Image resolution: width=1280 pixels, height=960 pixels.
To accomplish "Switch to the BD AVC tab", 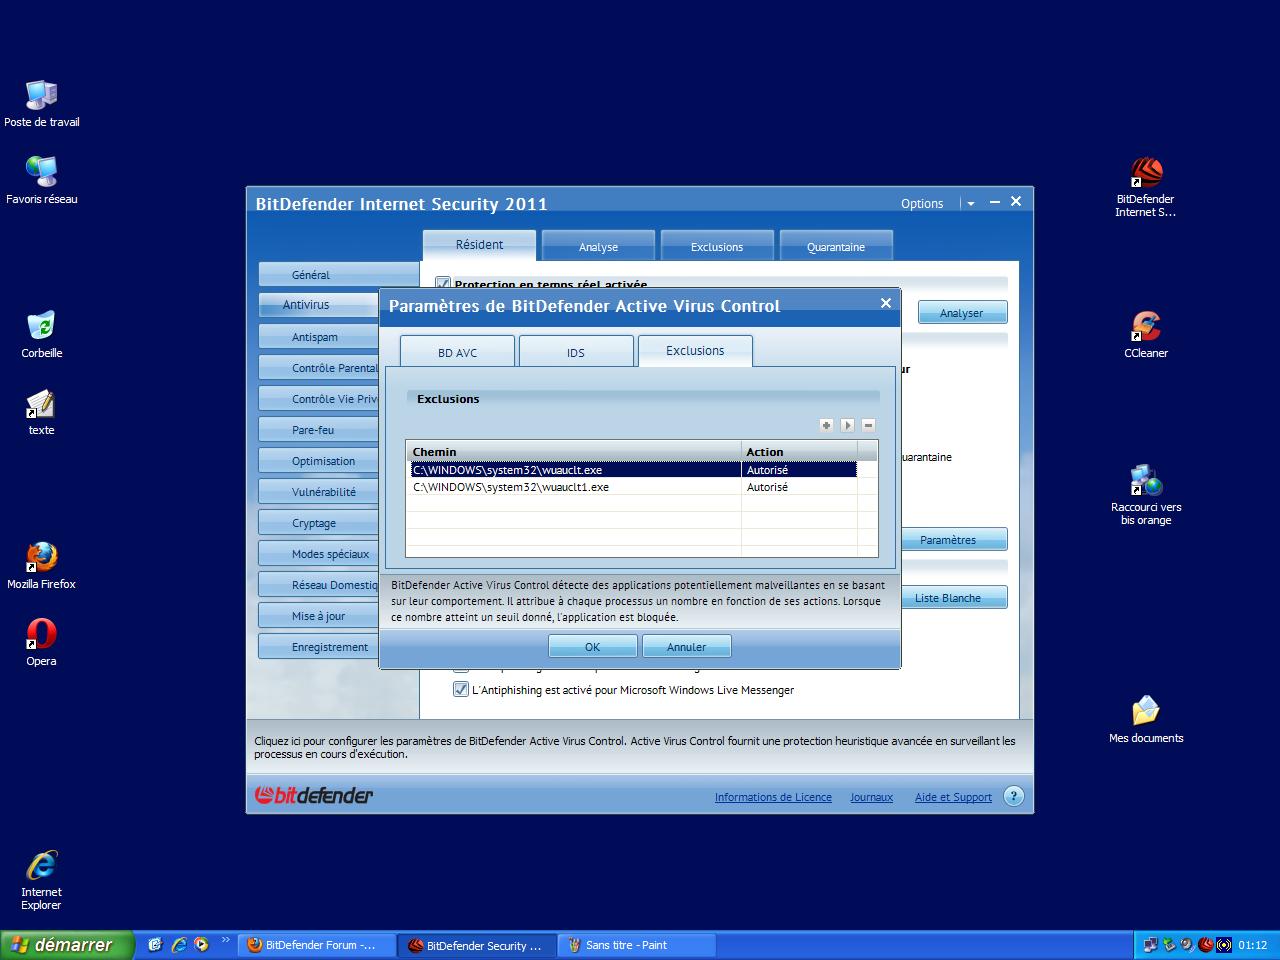I will pos(457,352).
